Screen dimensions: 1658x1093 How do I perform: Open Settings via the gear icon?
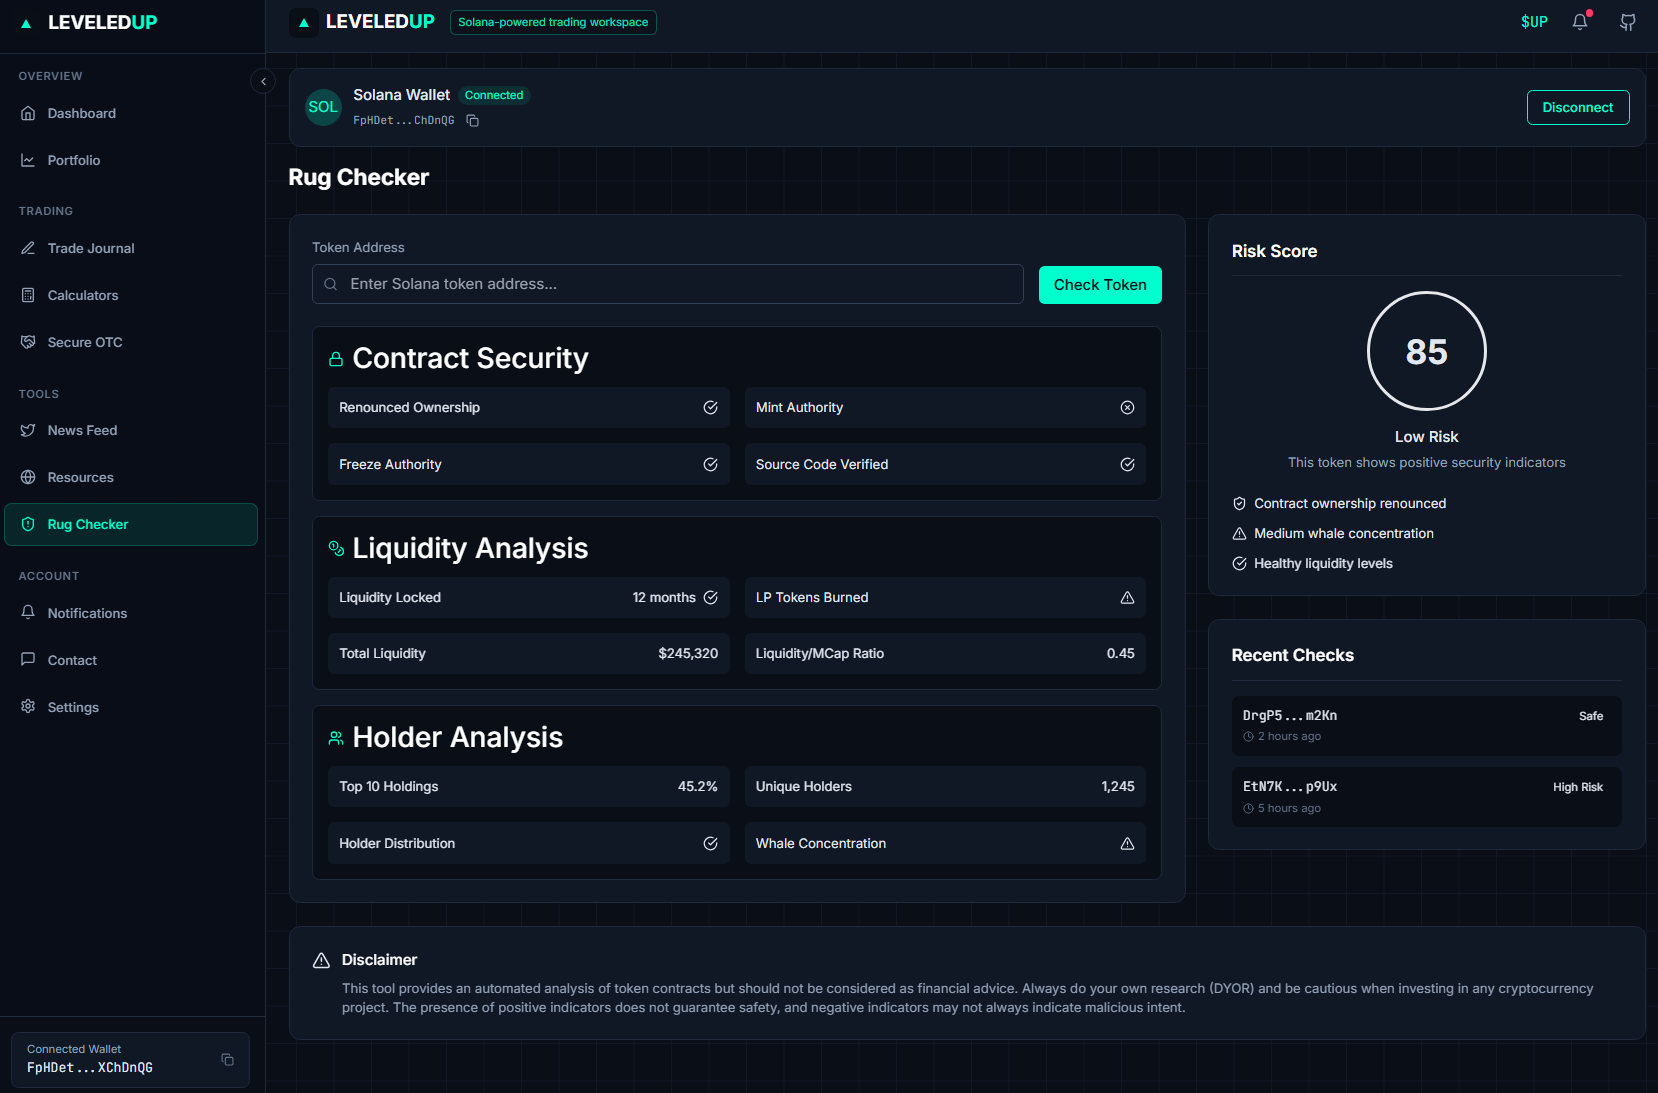click(x=29, y=707)
